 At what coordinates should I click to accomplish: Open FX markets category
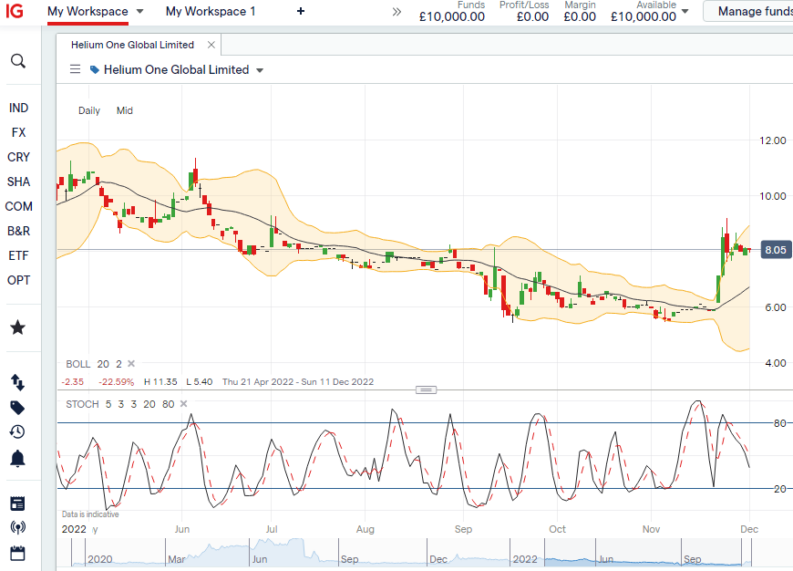pos(18,133)
